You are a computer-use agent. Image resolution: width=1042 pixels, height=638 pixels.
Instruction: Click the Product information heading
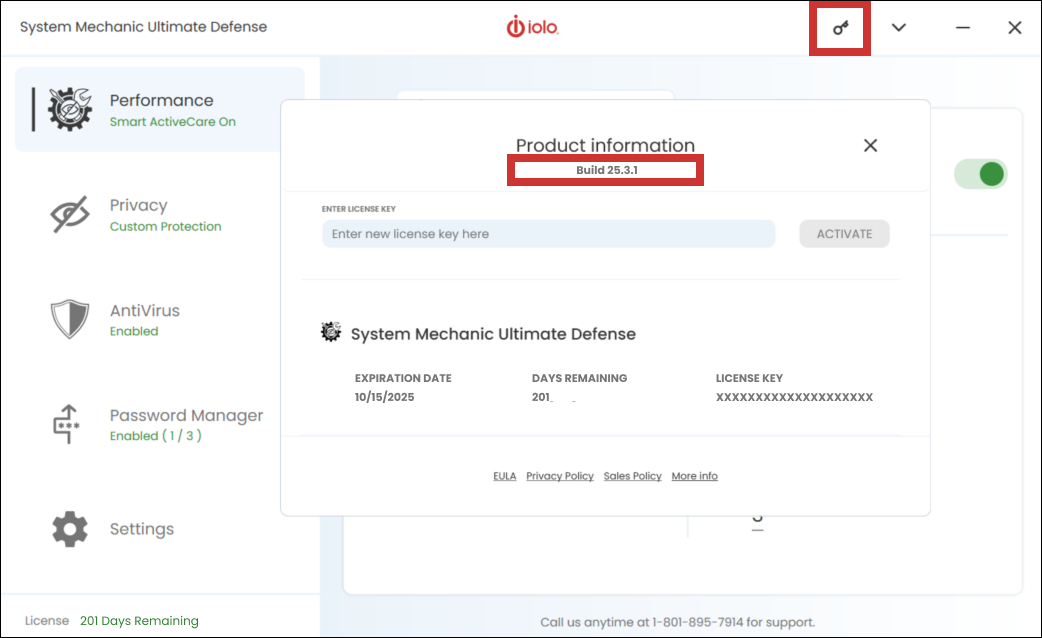(x=605, y=145)
